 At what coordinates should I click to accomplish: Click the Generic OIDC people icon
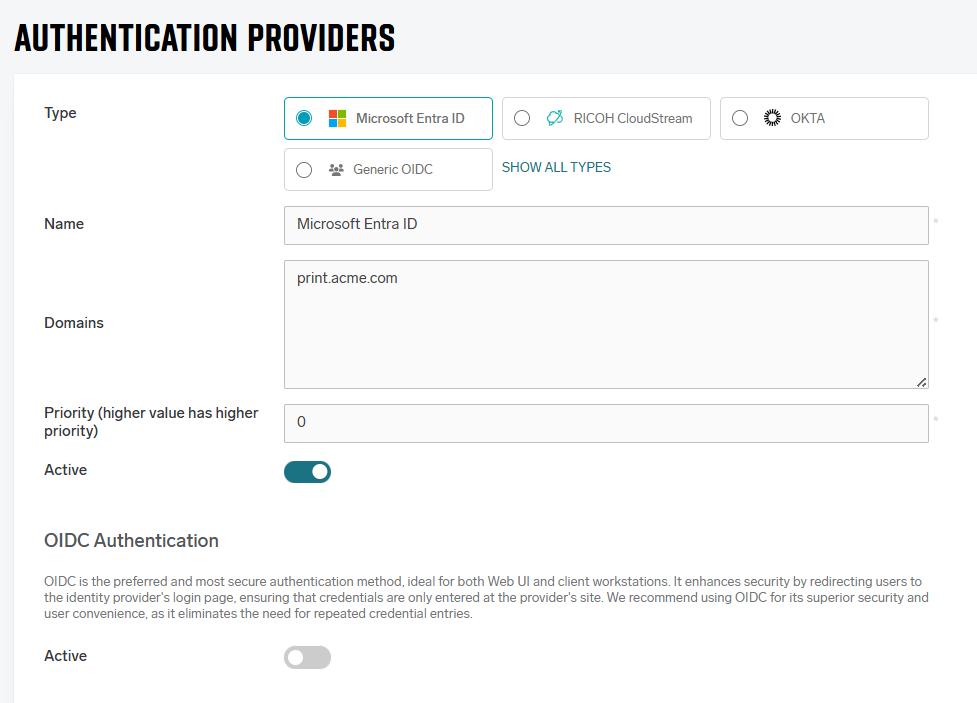(336, 170)
